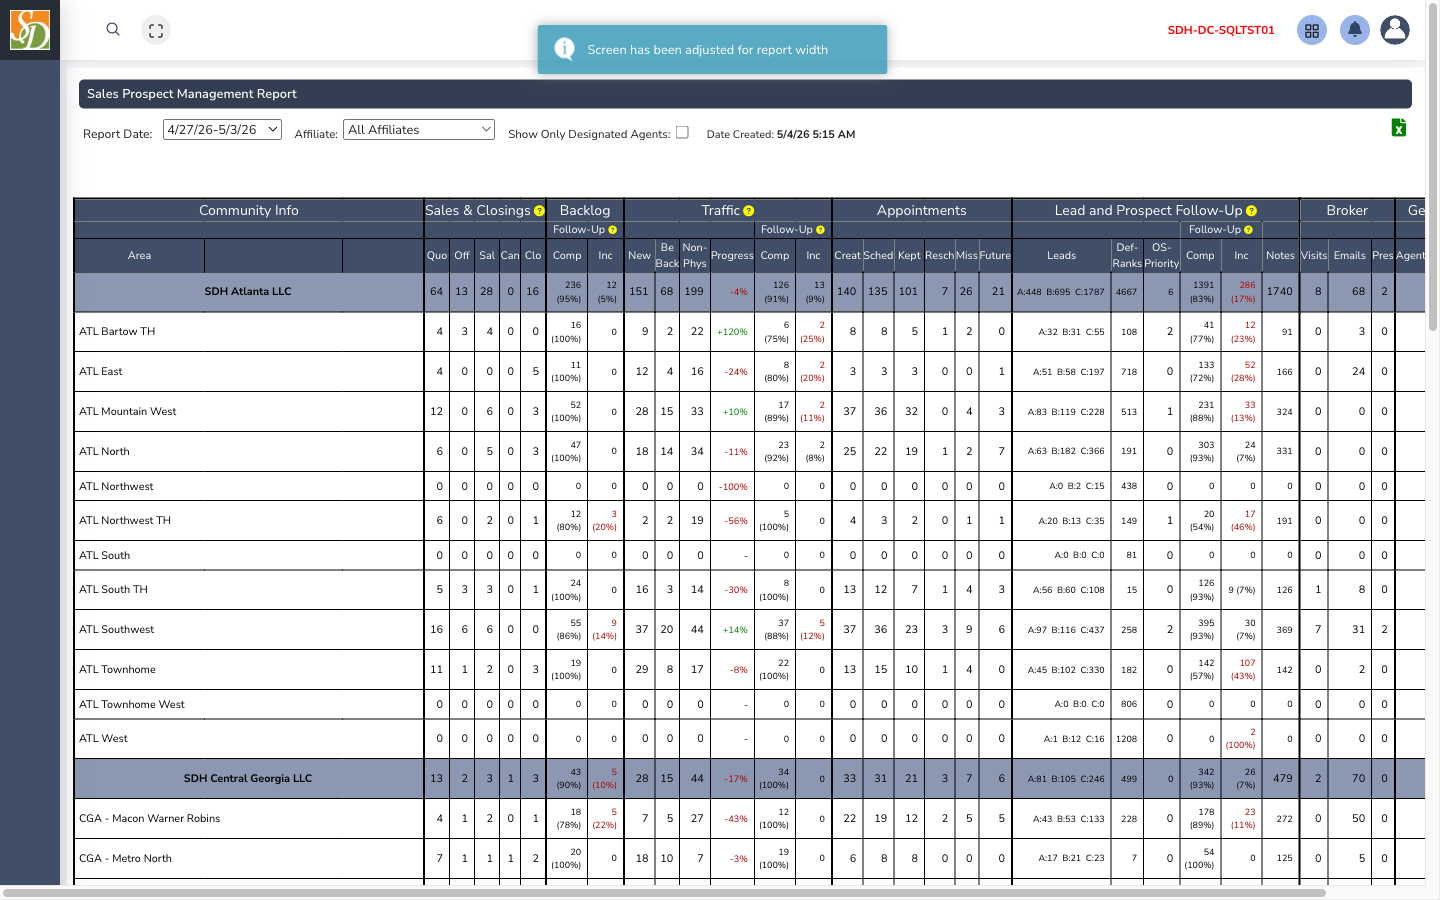Click the Future column header

coord(995,256)
